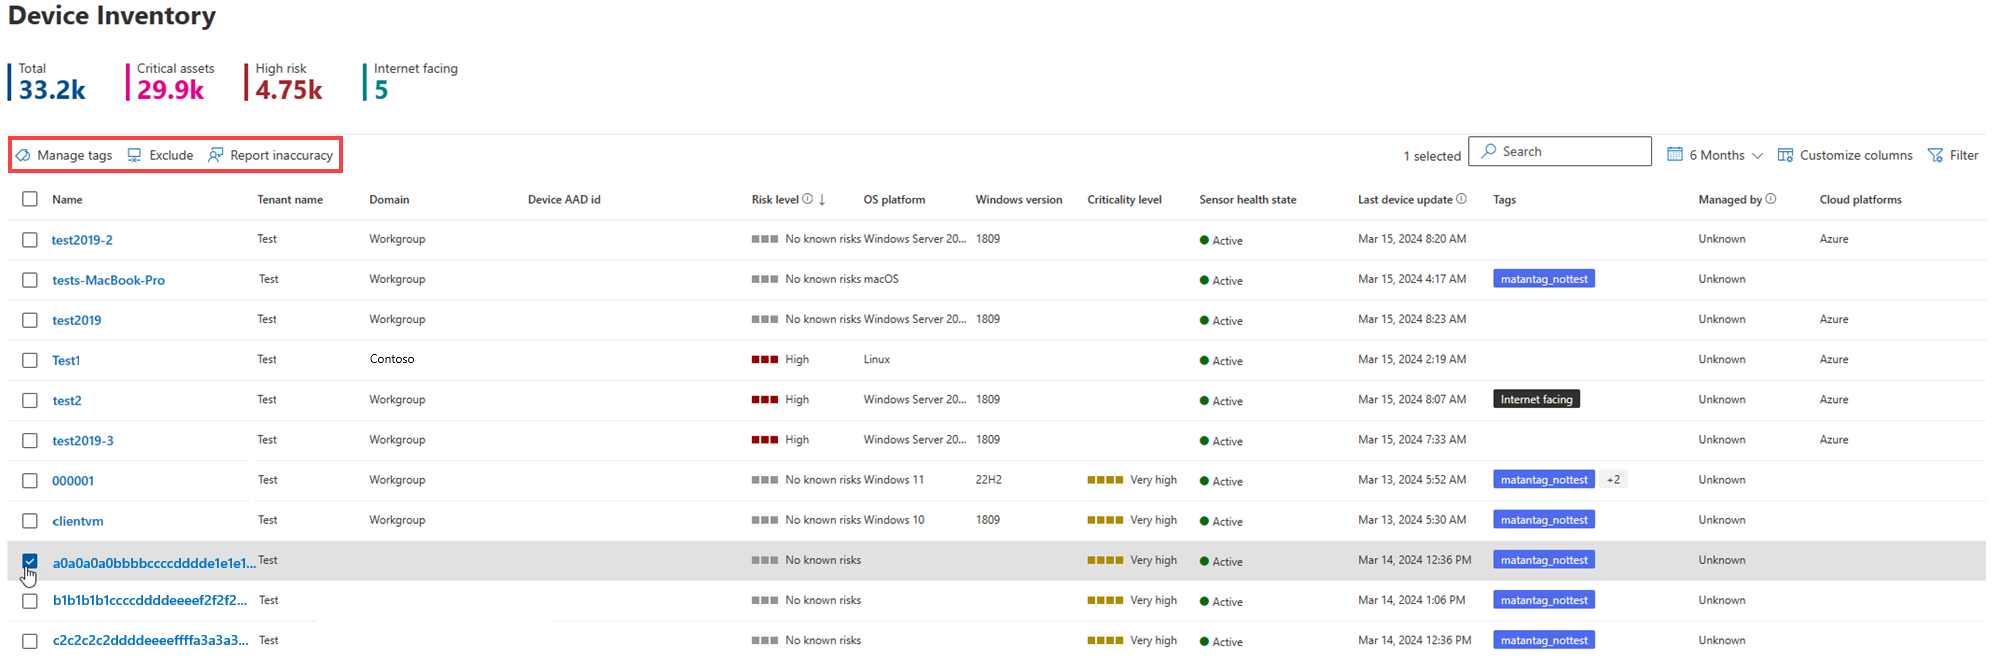2000x660 pixels.
Task: Click the info icon beside Risk level
Action: pos(807,199)
